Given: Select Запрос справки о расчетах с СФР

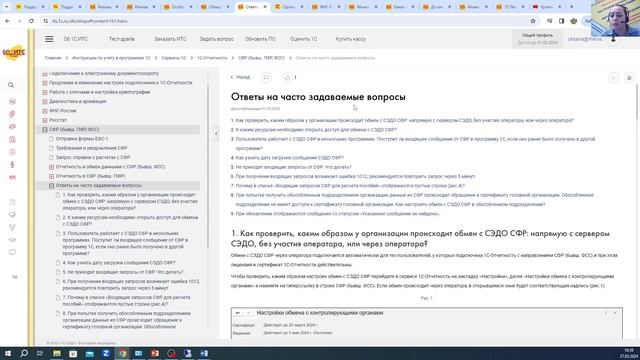Looking at the screenshot, I should (x=93, y=158).
